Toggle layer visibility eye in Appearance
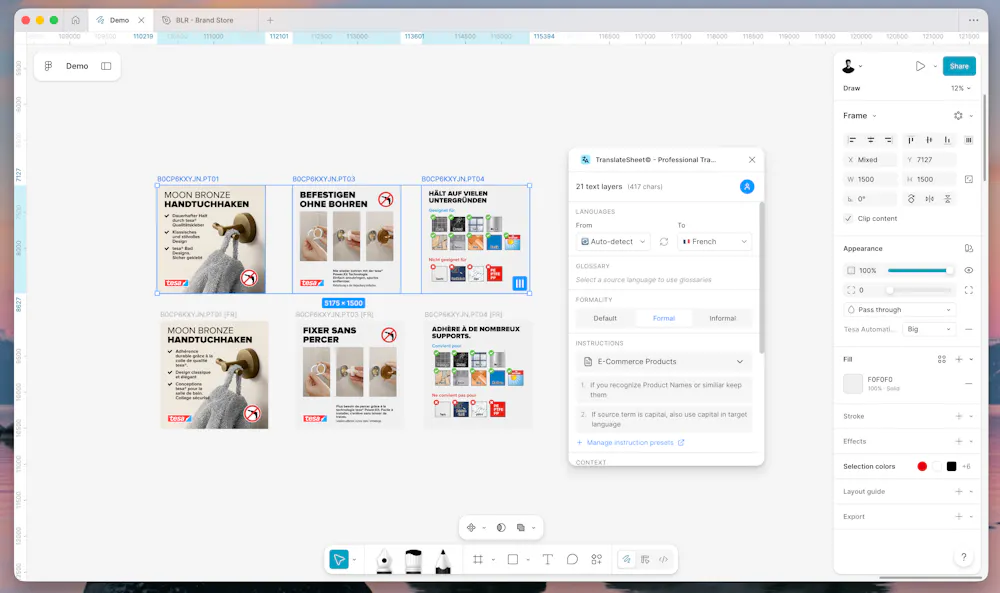 (x=968, y=270)
